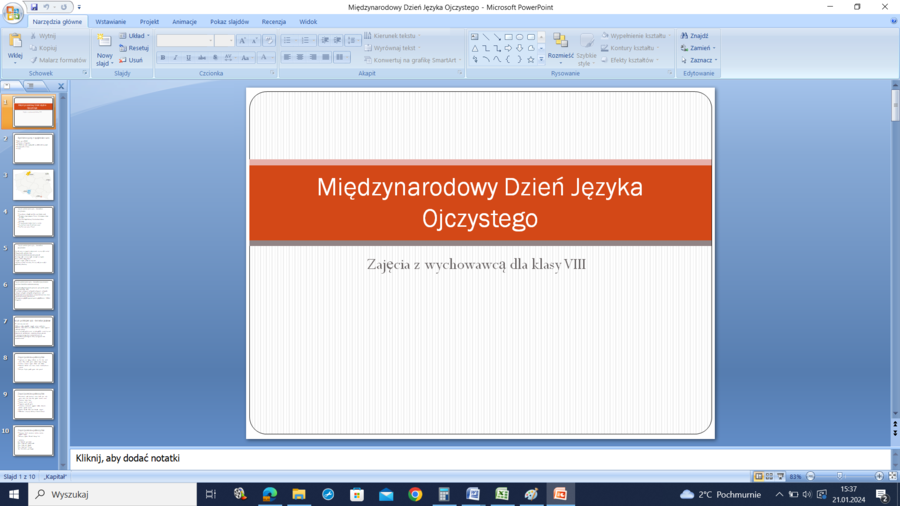Open File Explorer from the taskbar
Image resolution: width=900 pixels, height=506 pixels.
click(298, 494)
